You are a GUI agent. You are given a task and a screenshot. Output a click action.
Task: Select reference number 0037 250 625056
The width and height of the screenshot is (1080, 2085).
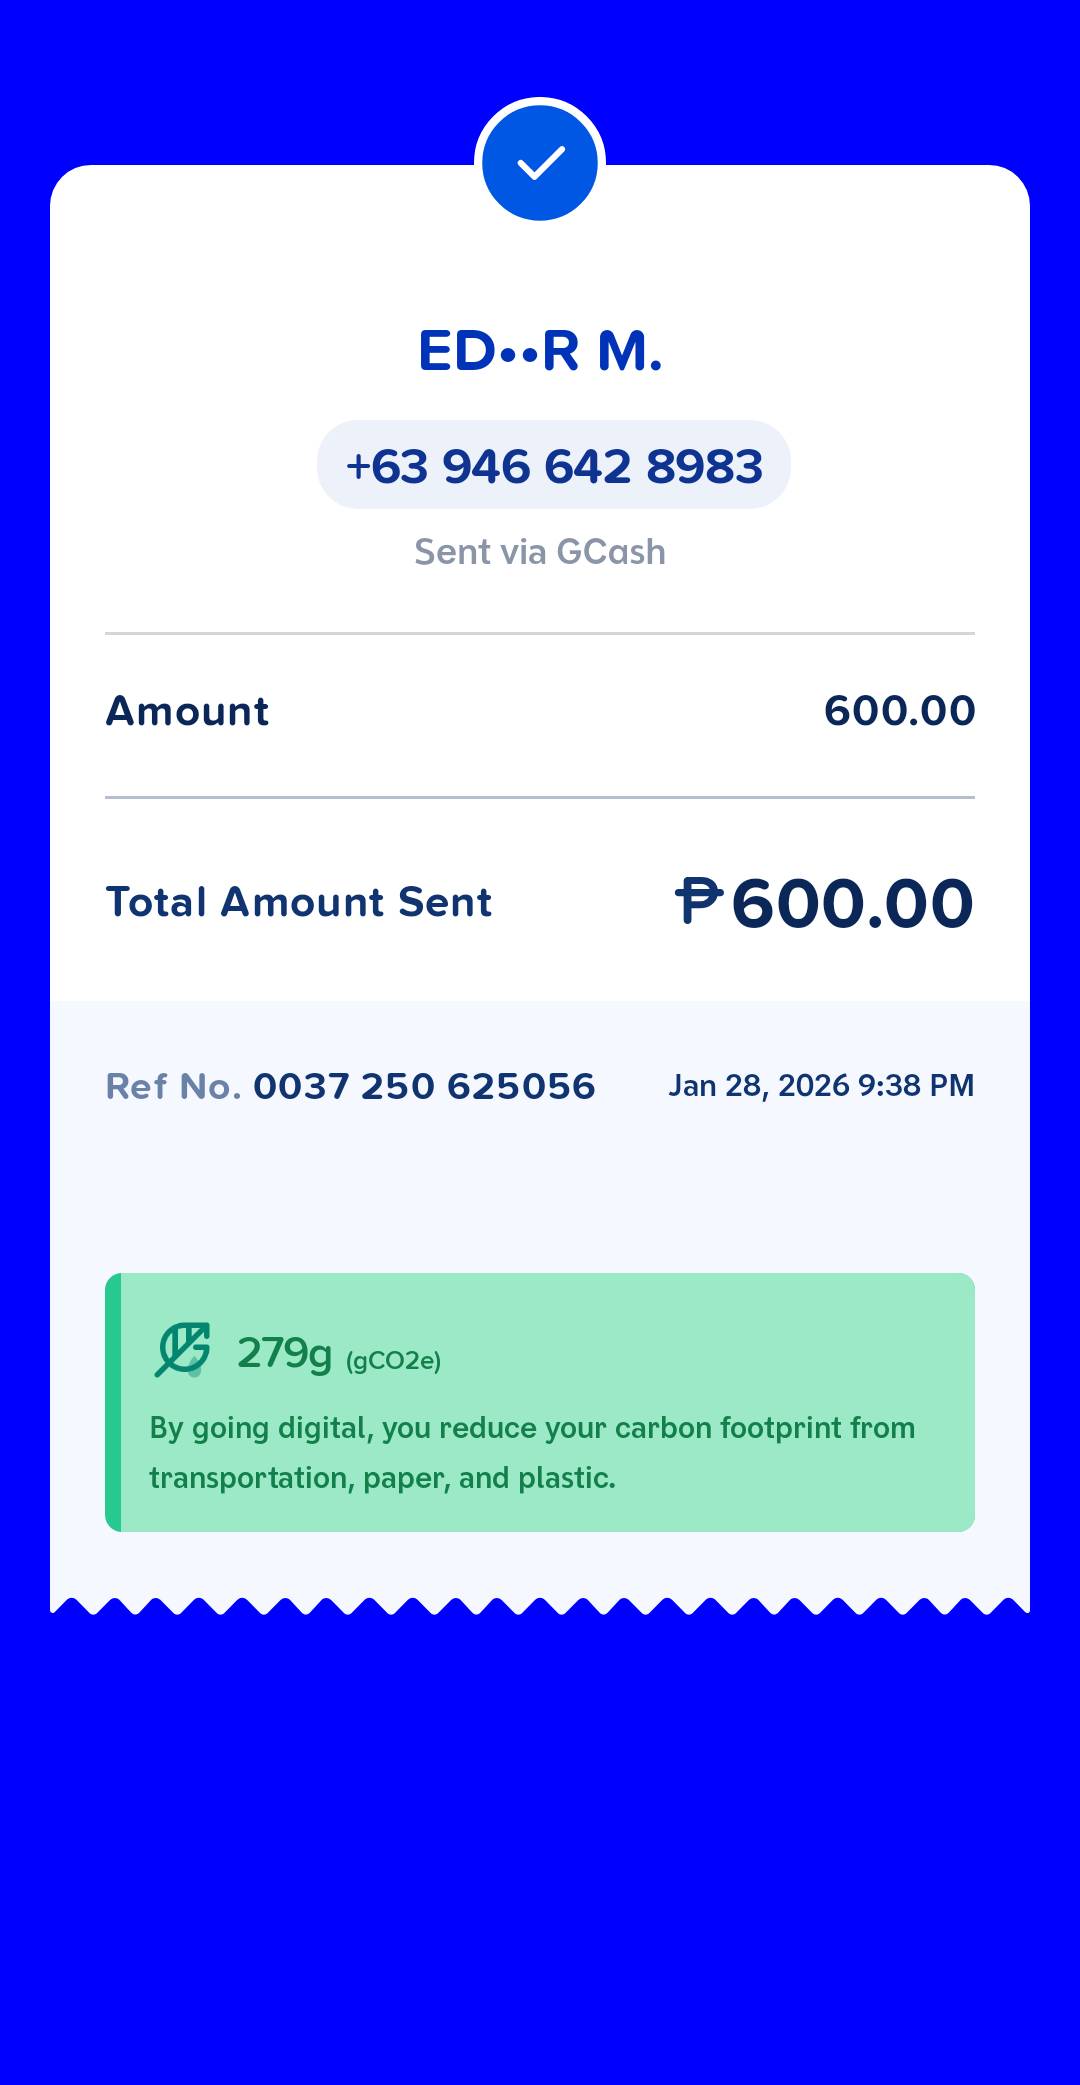424,1086
